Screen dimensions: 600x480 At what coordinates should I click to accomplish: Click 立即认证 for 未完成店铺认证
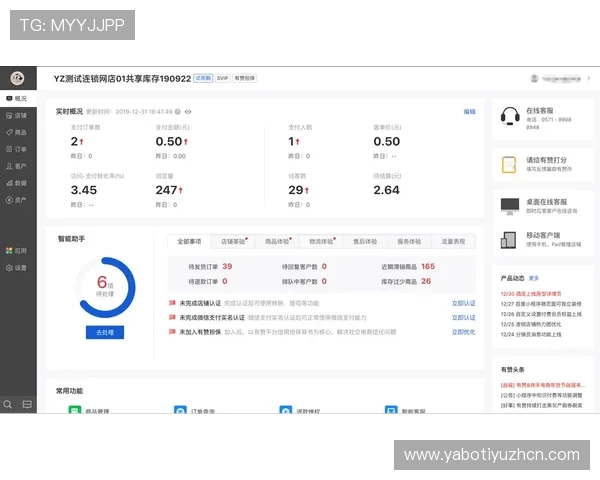(x=463, y=303)
